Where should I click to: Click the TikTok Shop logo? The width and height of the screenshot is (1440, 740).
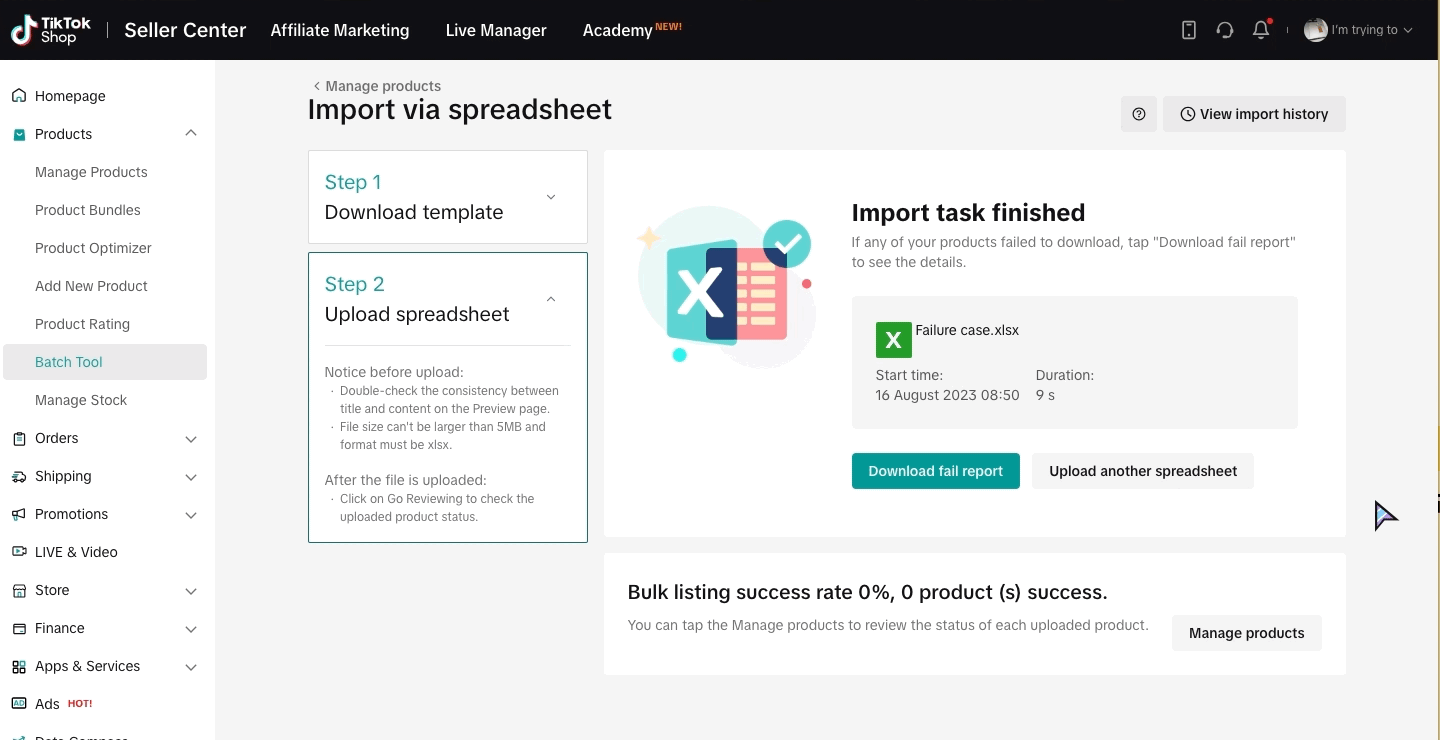[51, 30]
